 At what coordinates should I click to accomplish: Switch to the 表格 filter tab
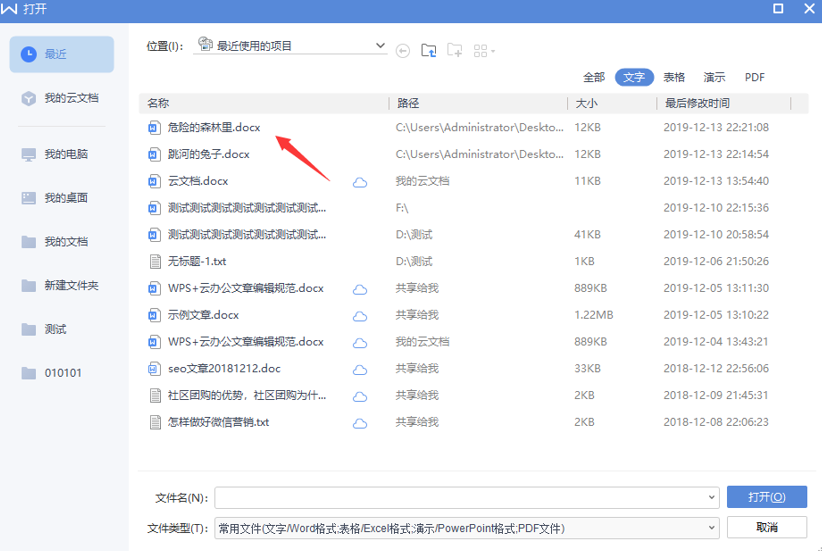(x=674, y=77)
